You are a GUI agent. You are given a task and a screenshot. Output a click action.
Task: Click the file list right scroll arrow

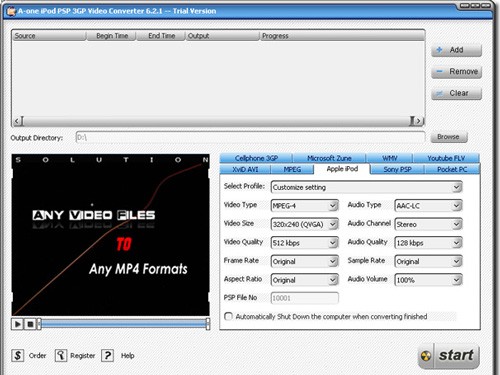419,121
